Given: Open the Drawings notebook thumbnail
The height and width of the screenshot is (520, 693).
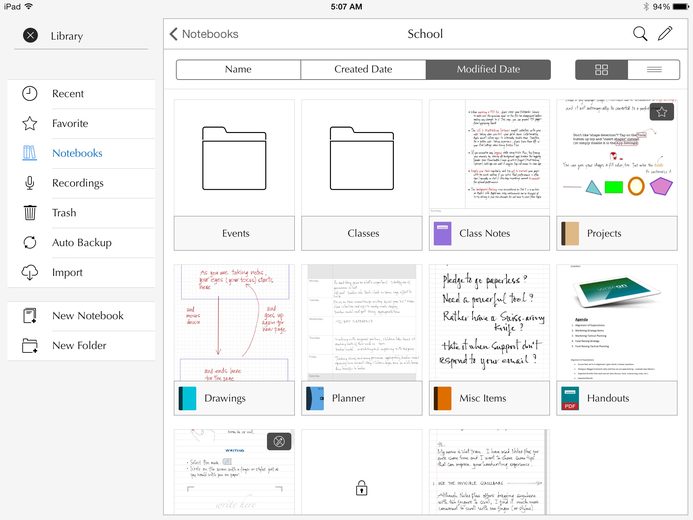Looking at the screenshot, I should (234, 323).
